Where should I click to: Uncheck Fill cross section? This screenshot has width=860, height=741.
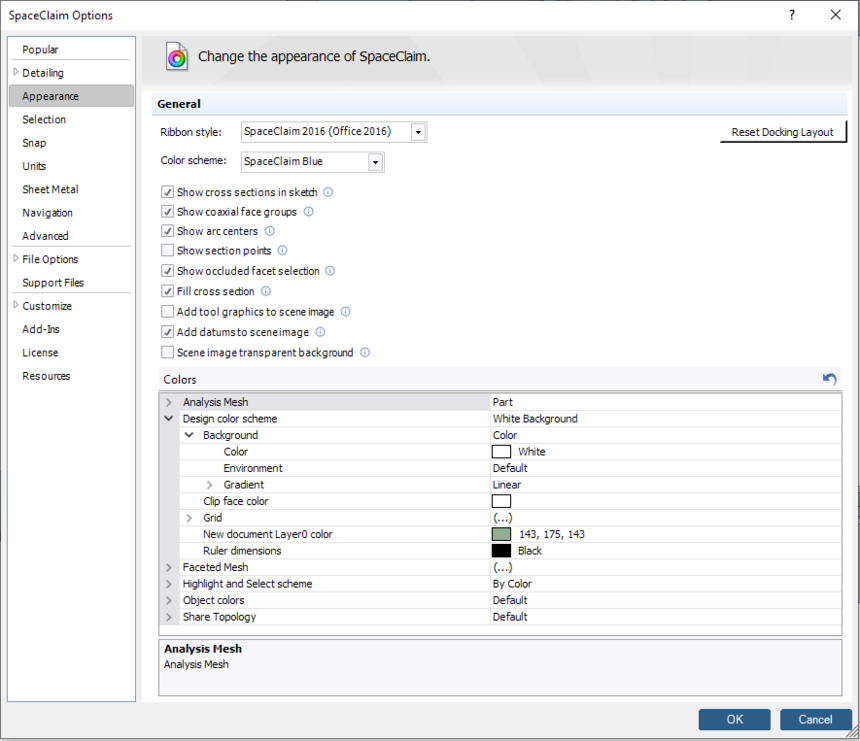167,291
